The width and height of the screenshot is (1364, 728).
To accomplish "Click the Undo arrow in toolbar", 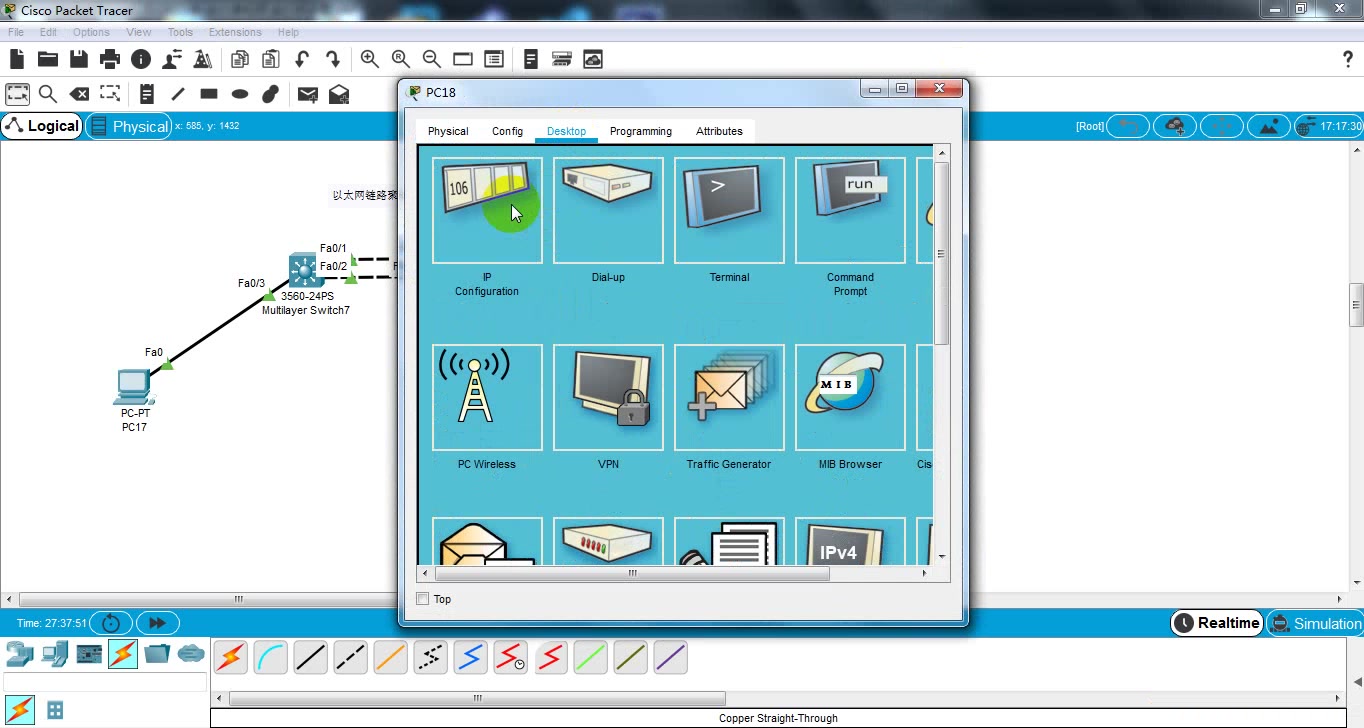I will 302,60.
